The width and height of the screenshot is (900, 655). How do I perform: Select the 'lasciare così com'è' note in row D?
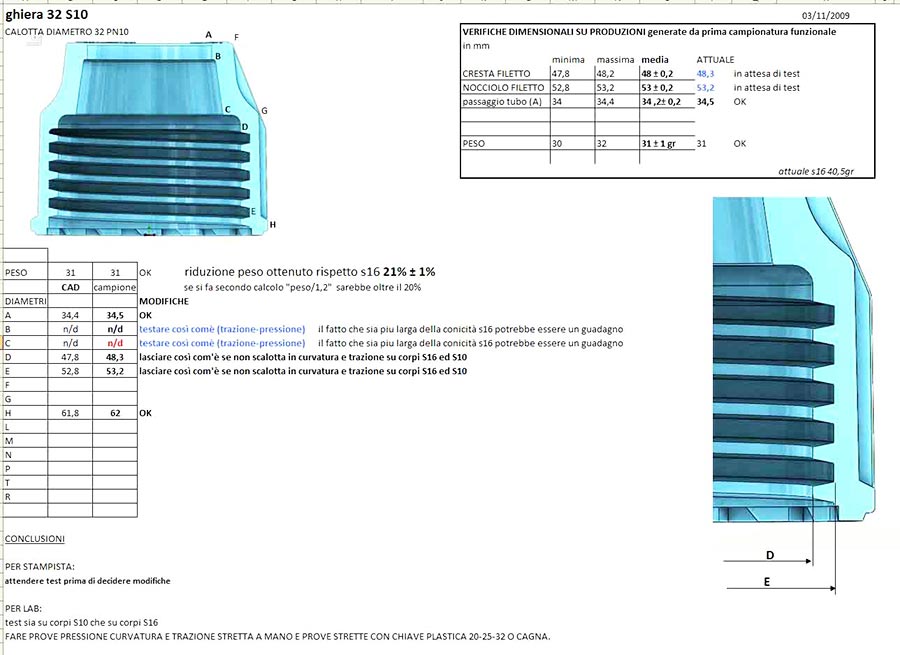[x=303, y=357]
